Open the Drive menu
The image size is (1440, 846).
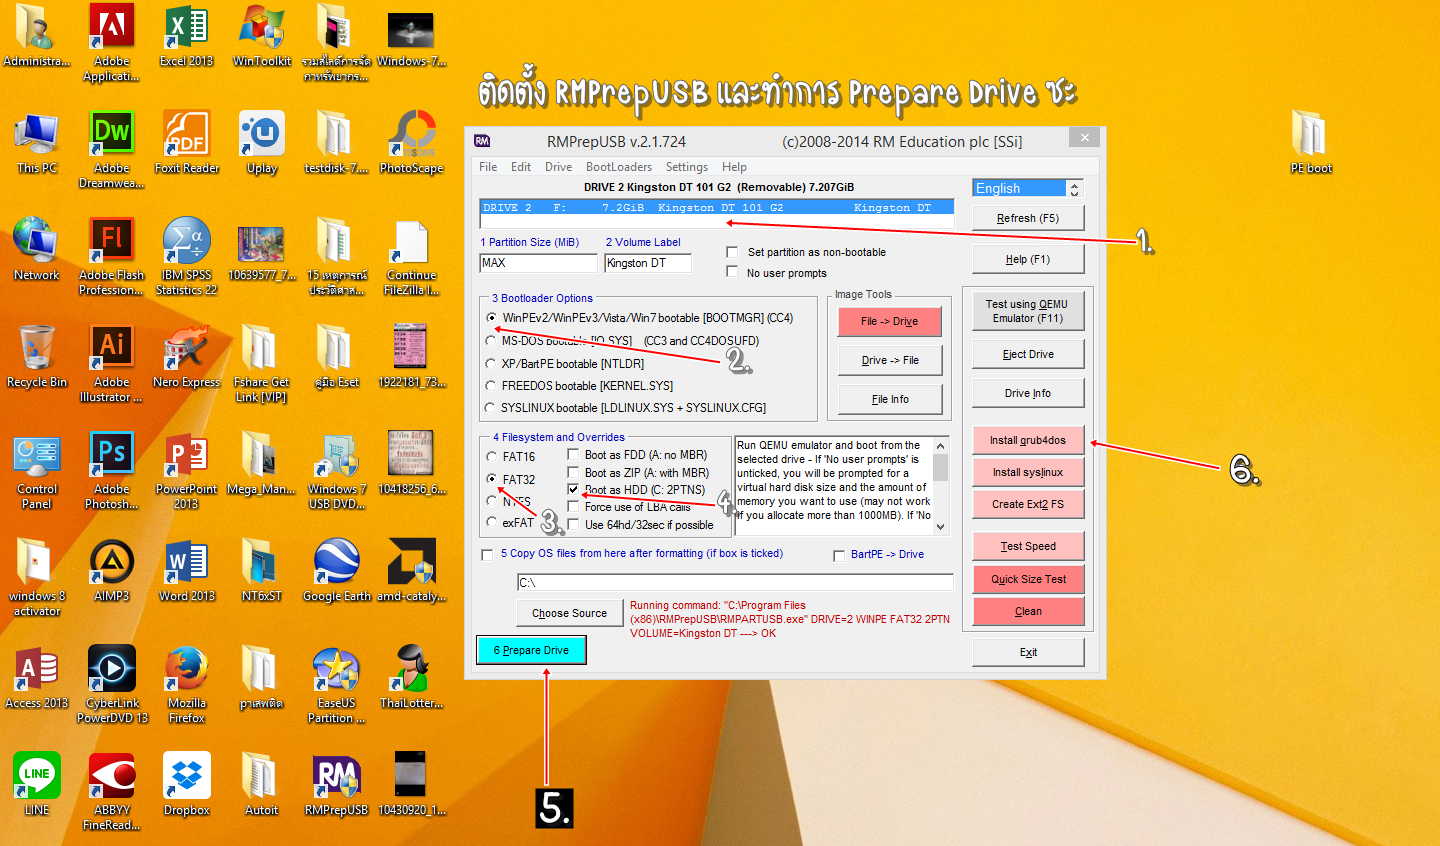click(559, 167)
